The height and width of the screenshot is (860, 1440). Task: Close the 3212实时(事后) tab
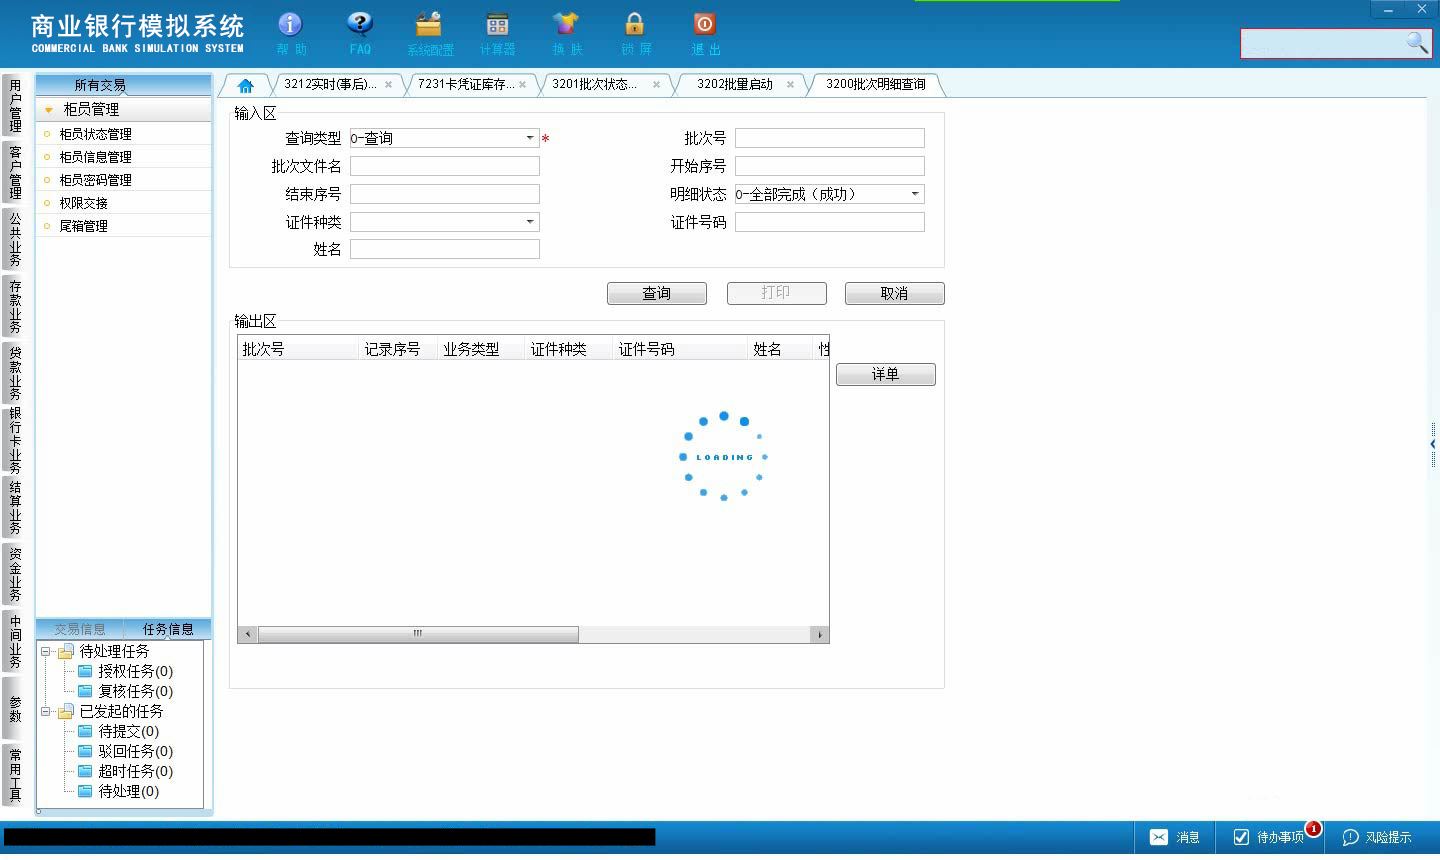click(x=388, y=85)
